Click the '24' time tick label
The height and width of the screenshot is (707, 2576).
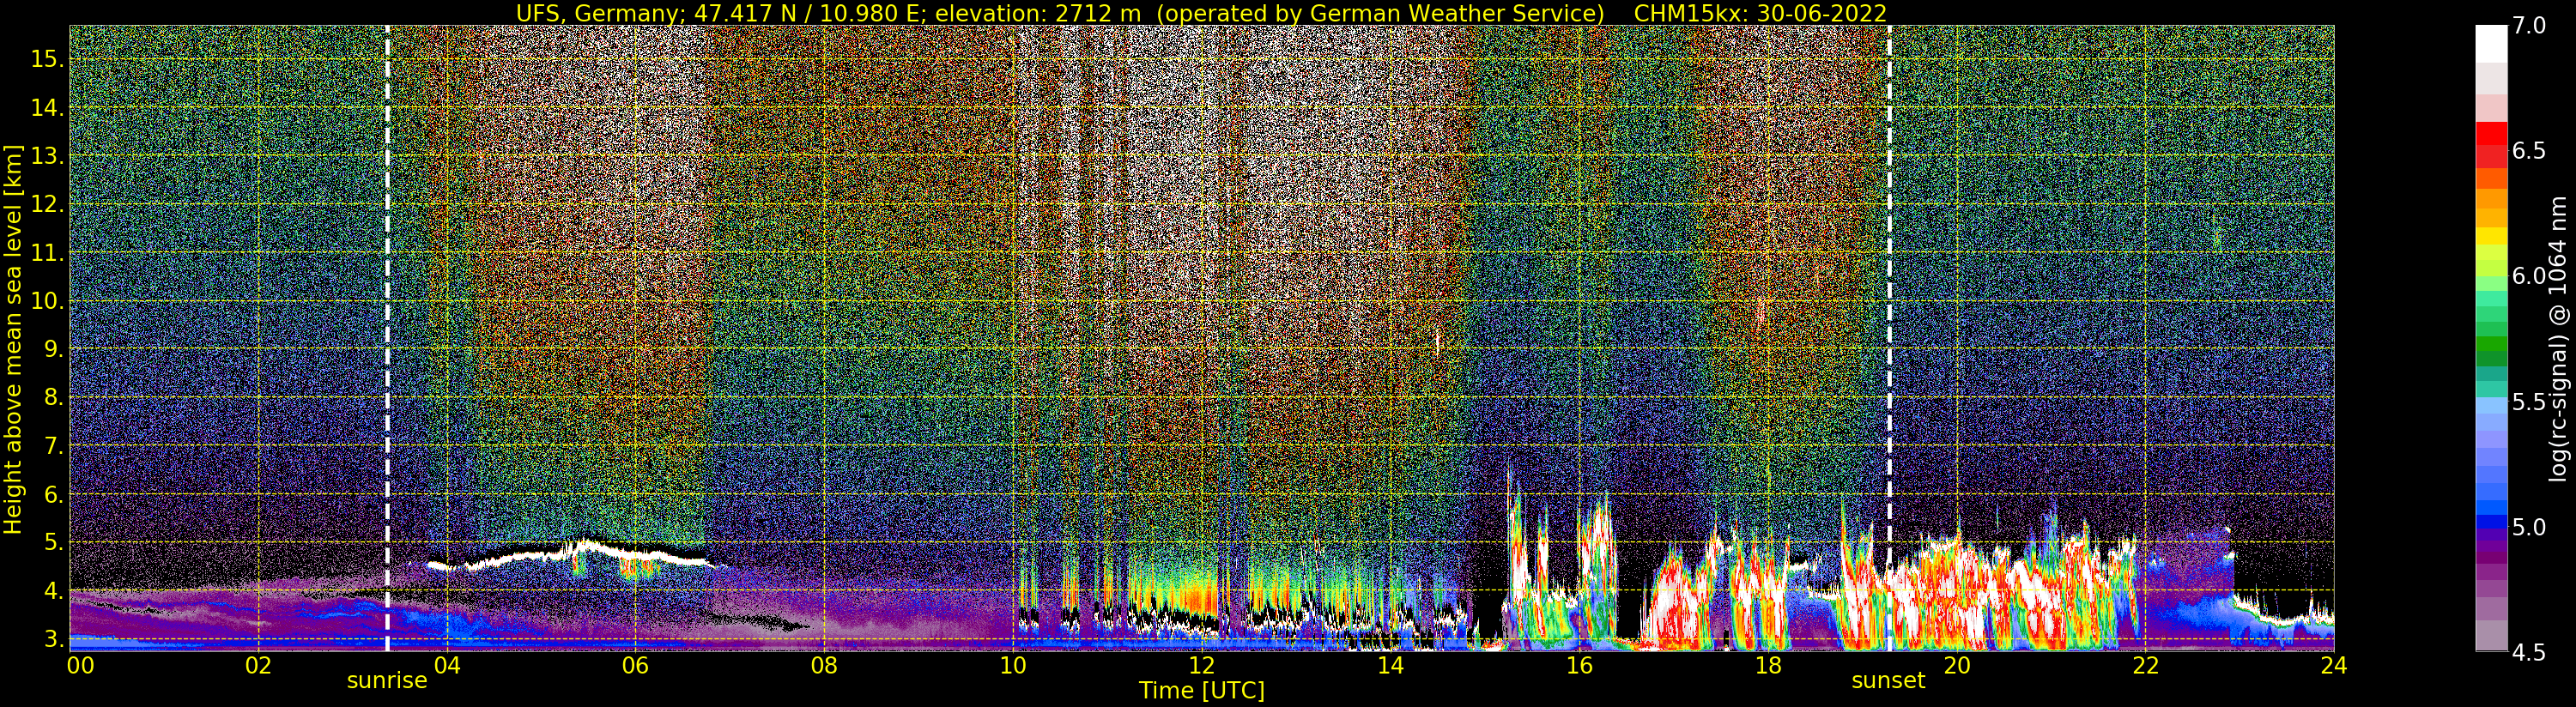pos(2334,665)
